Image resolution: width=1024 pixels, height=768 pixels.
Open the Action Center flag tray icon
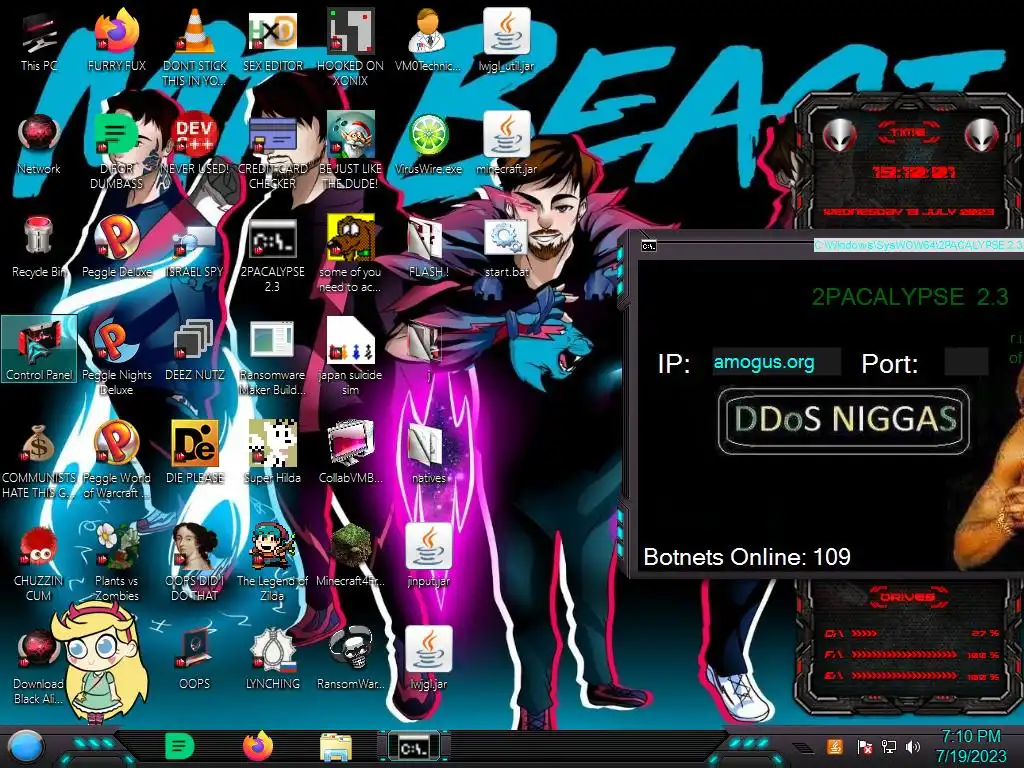point(864,746)
